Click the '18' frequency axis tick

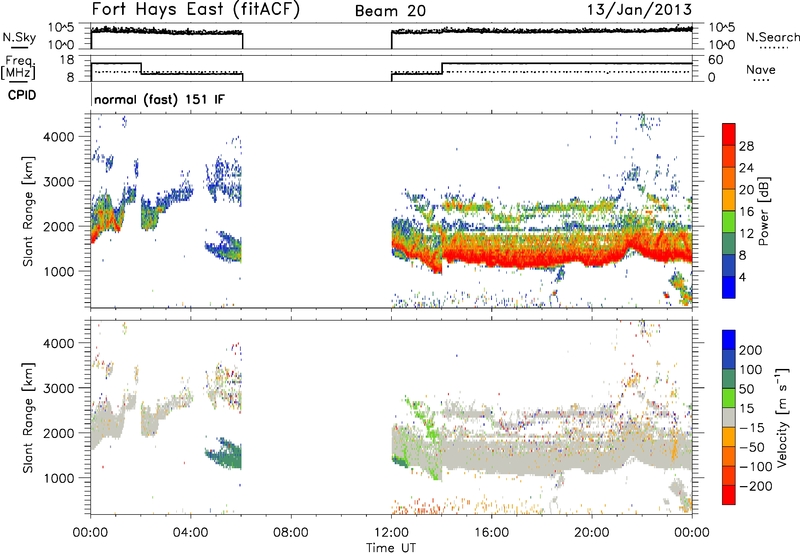(x=66, y=60)
